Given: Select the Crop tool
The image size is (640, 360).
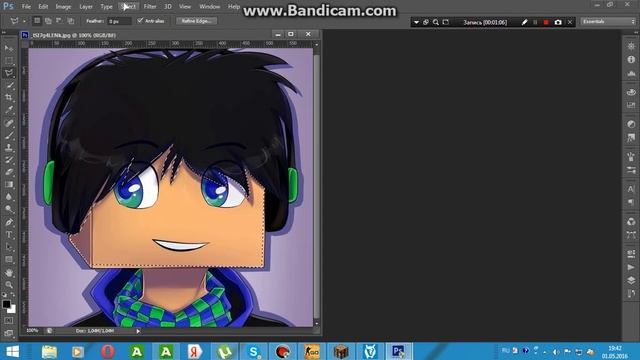Looking at the screenshot, I should tap(9, 98).
